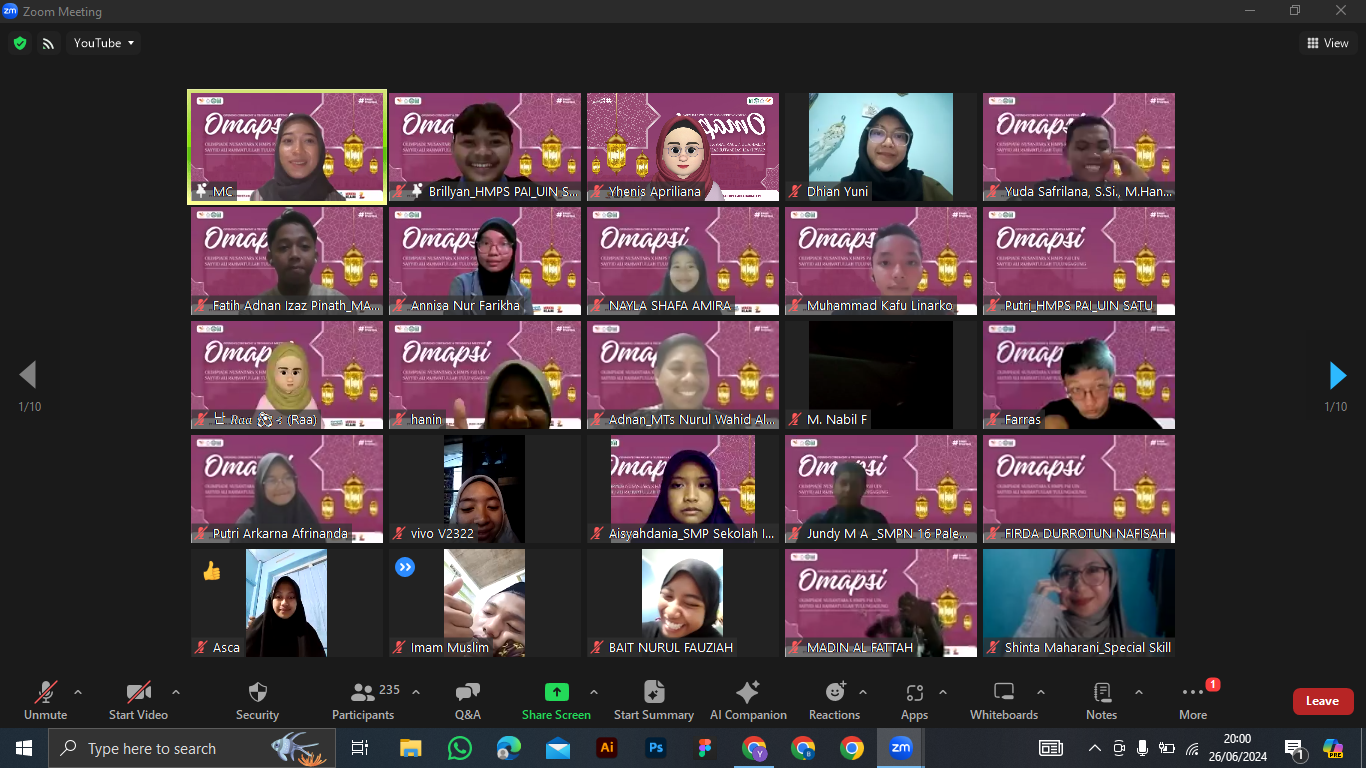Open the View layout menu
The image size is (1366, 768).
[x=1327, y=43]
